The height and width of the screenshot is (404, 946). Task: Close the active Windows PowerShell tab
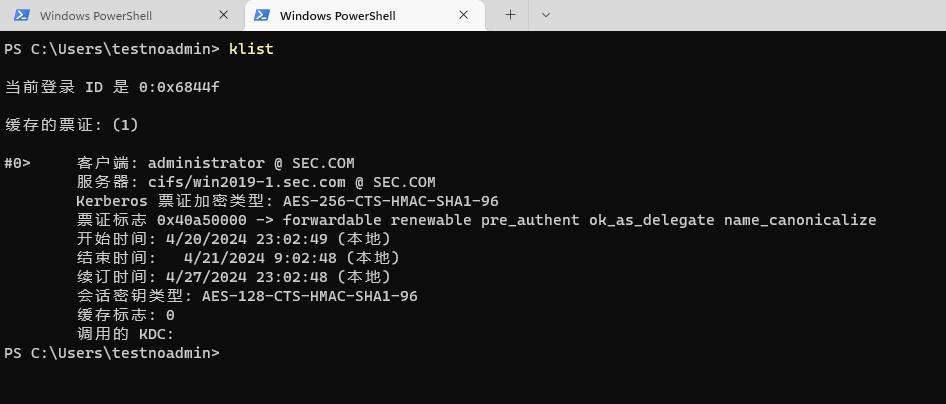[464, 15]
